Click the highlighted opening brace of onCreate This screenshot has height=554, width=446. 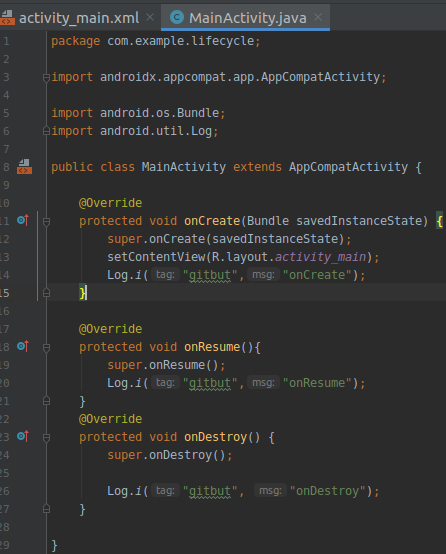(440, 221)
